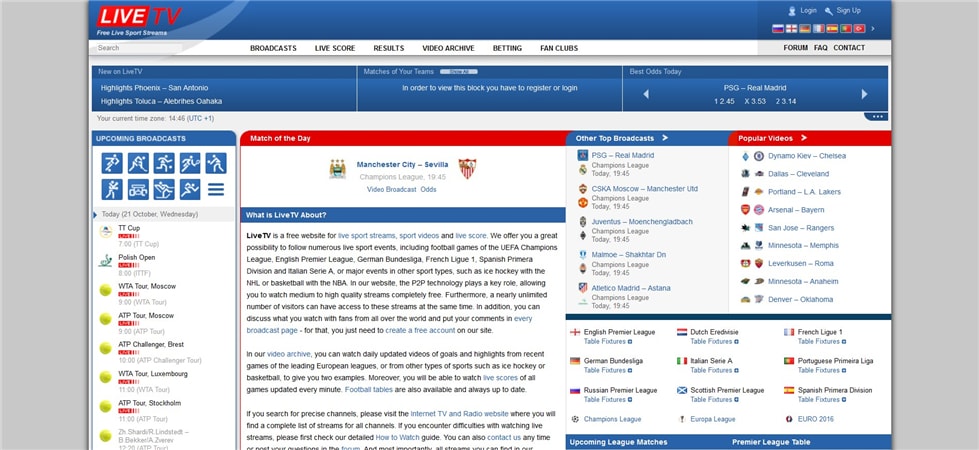Click the Sevilla club crest
The height and width of the screenshot is (450, 979).
pos(467,169)
